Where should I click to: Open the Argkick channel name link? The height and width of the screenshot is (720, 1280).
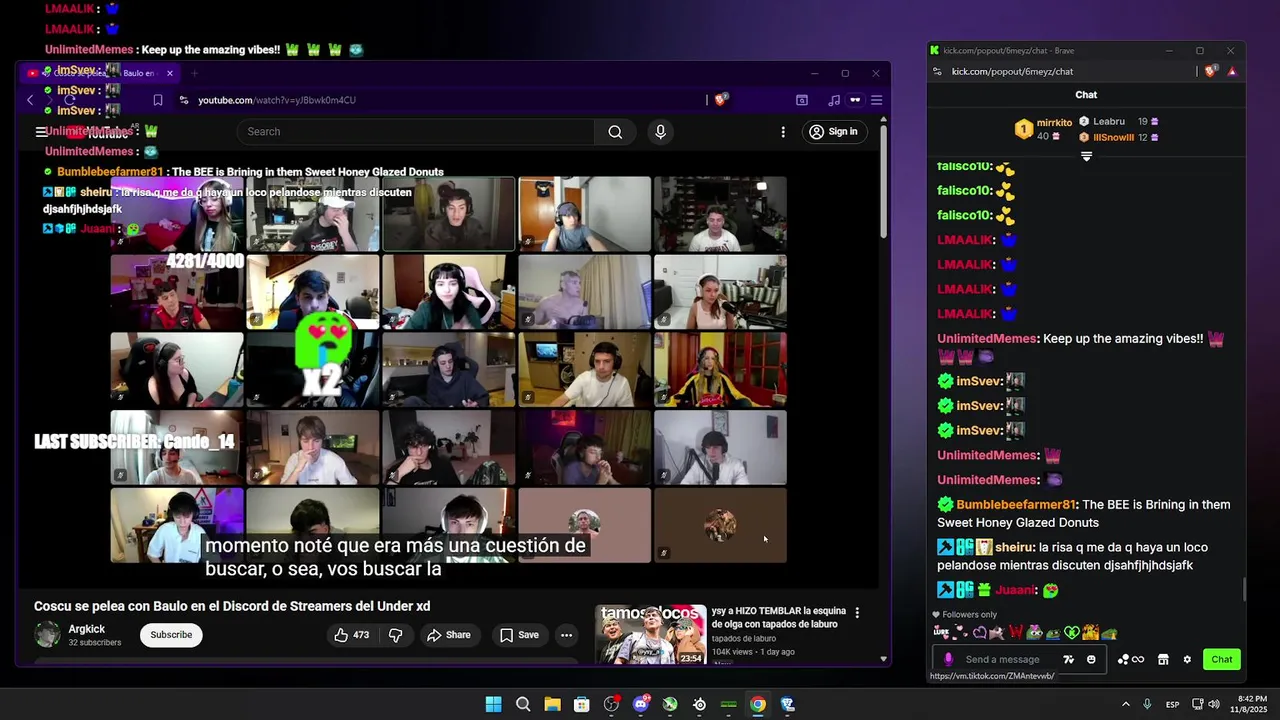(x=86, y=629)
